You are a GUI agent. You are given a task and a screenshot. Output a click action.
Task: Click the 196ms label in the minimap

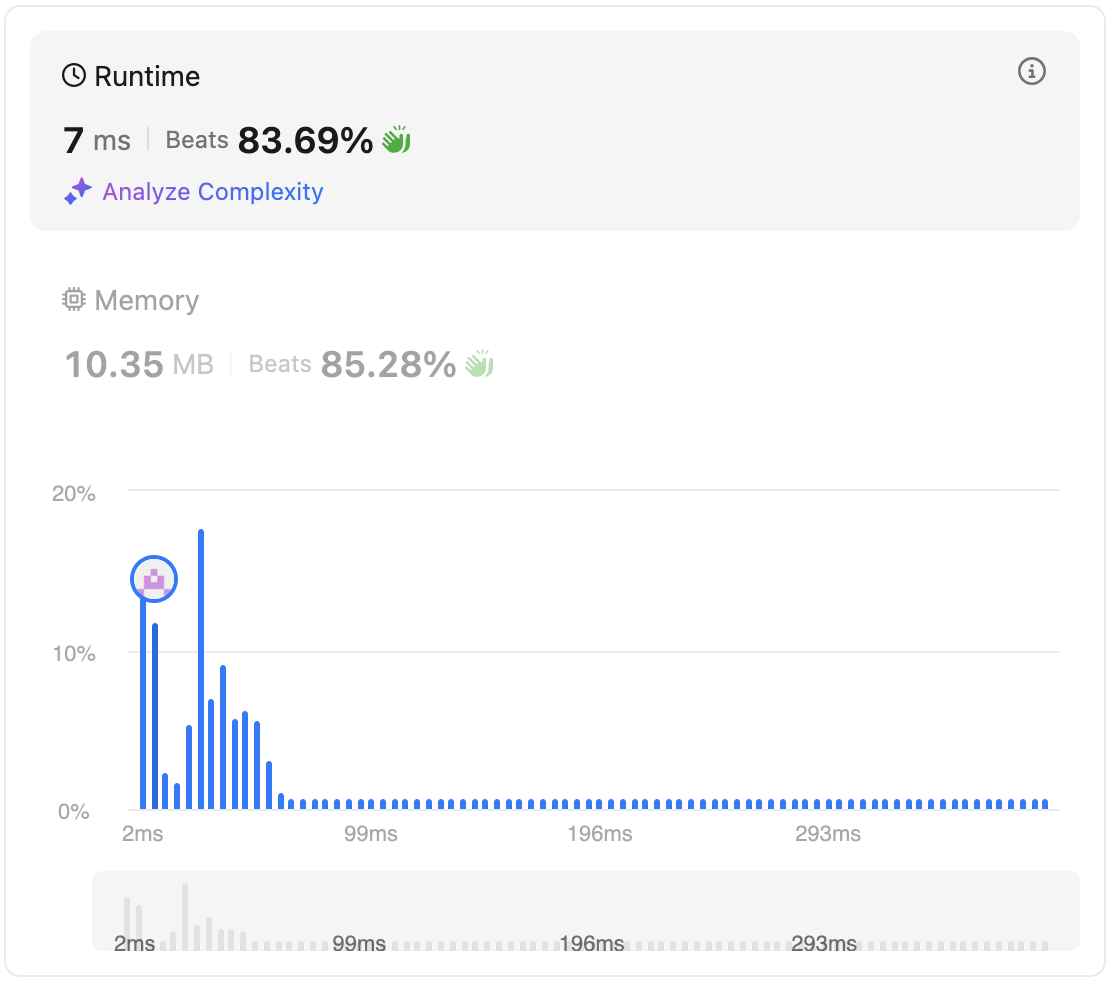(x=592, y=943)
